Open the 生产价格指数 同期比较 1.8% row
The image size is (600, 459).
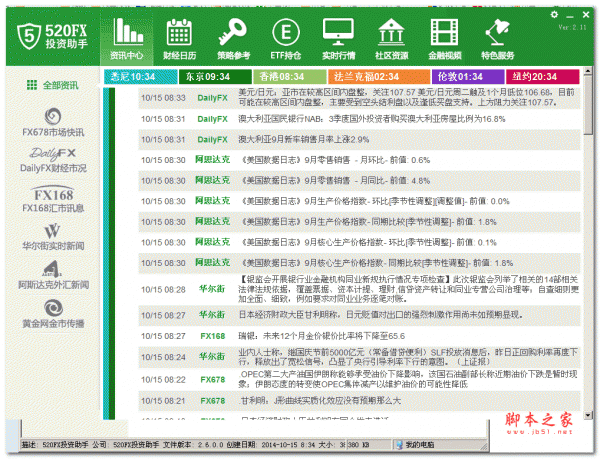coord(359,222)
